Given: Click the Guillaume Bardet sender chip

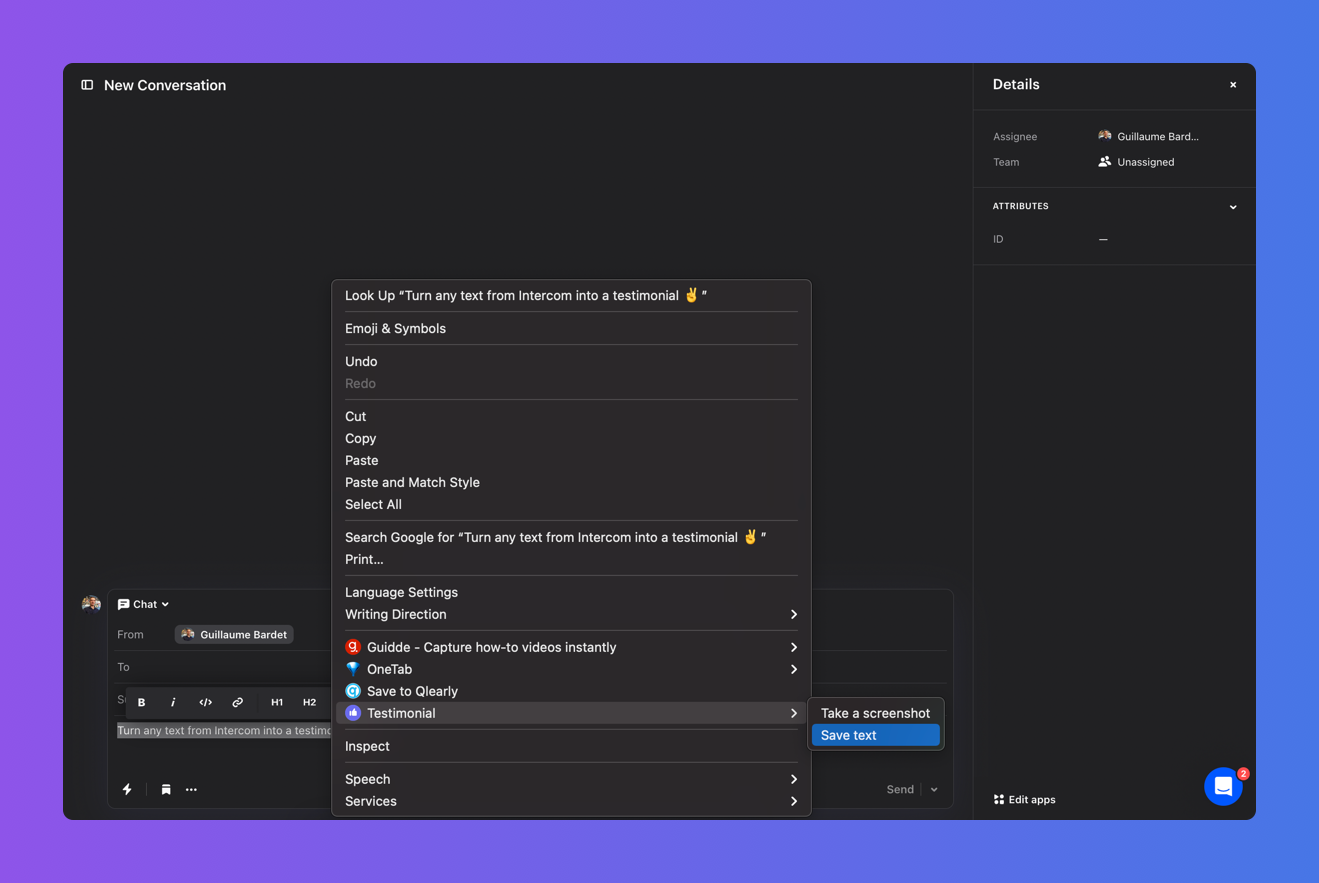Looking at the screenshot, I should point(234,634).
